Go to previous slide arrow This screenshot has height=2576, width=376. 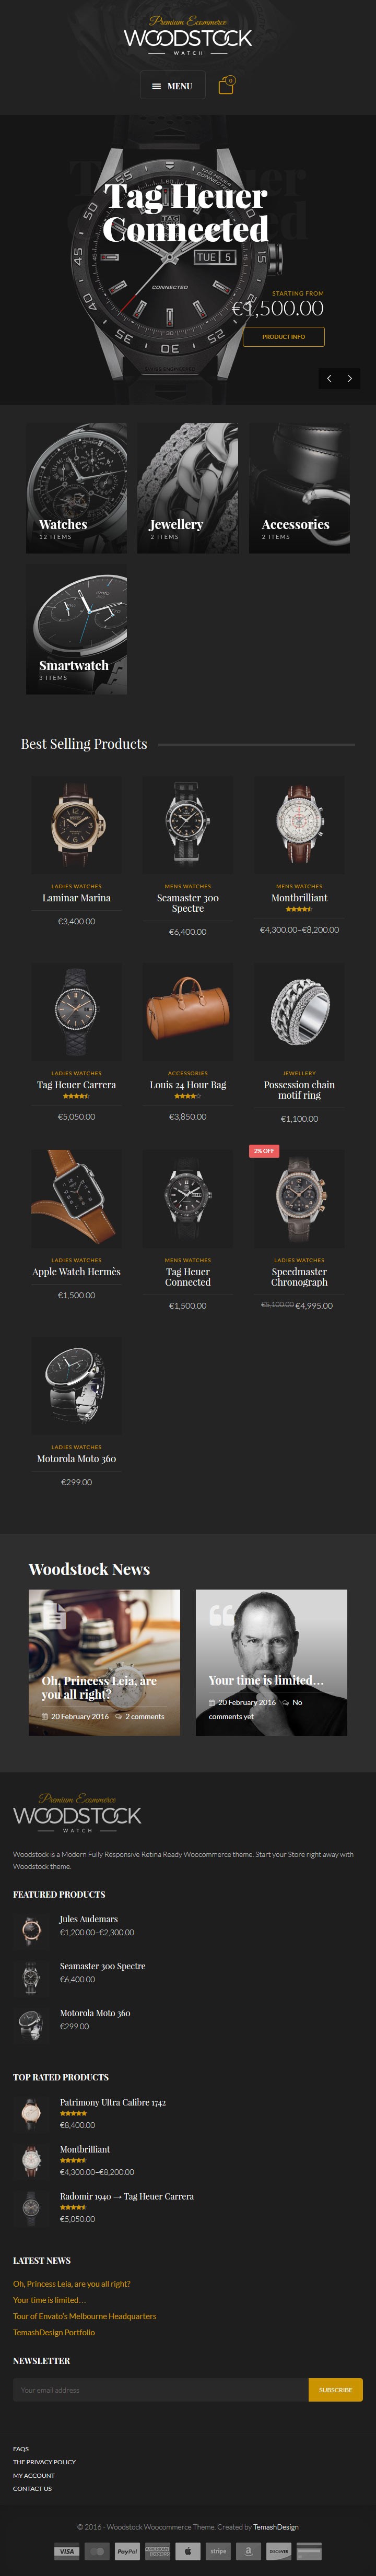point(329,378)
